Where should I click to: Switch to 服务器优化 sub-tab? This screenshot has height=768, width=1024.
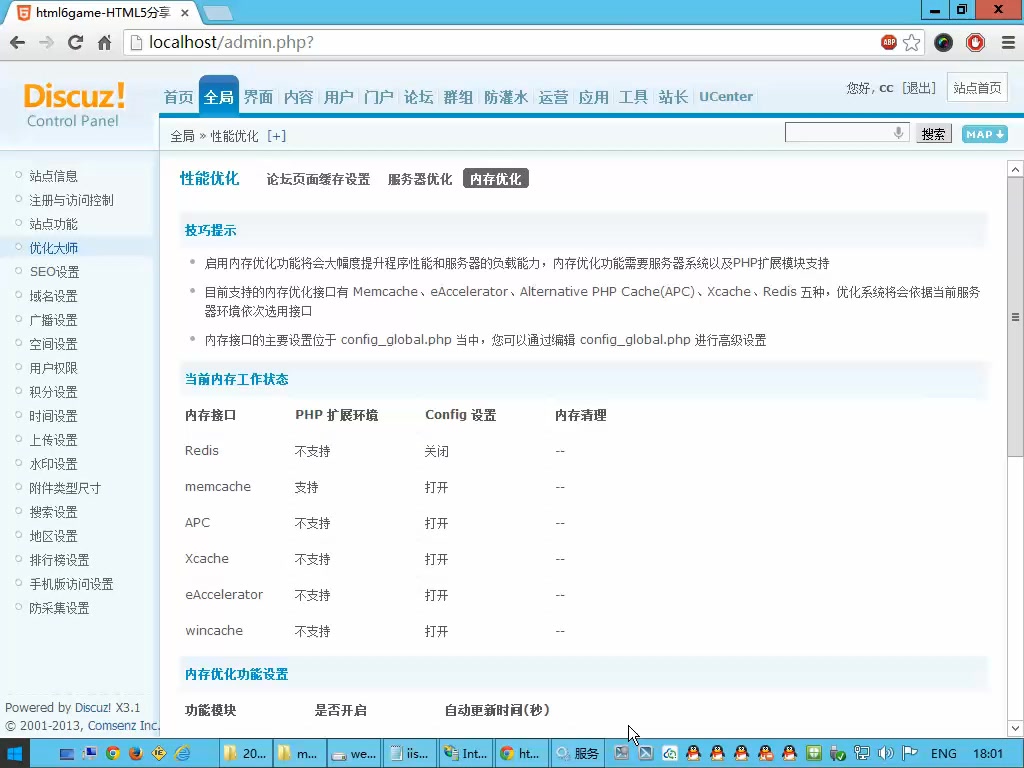coord(420,179)
